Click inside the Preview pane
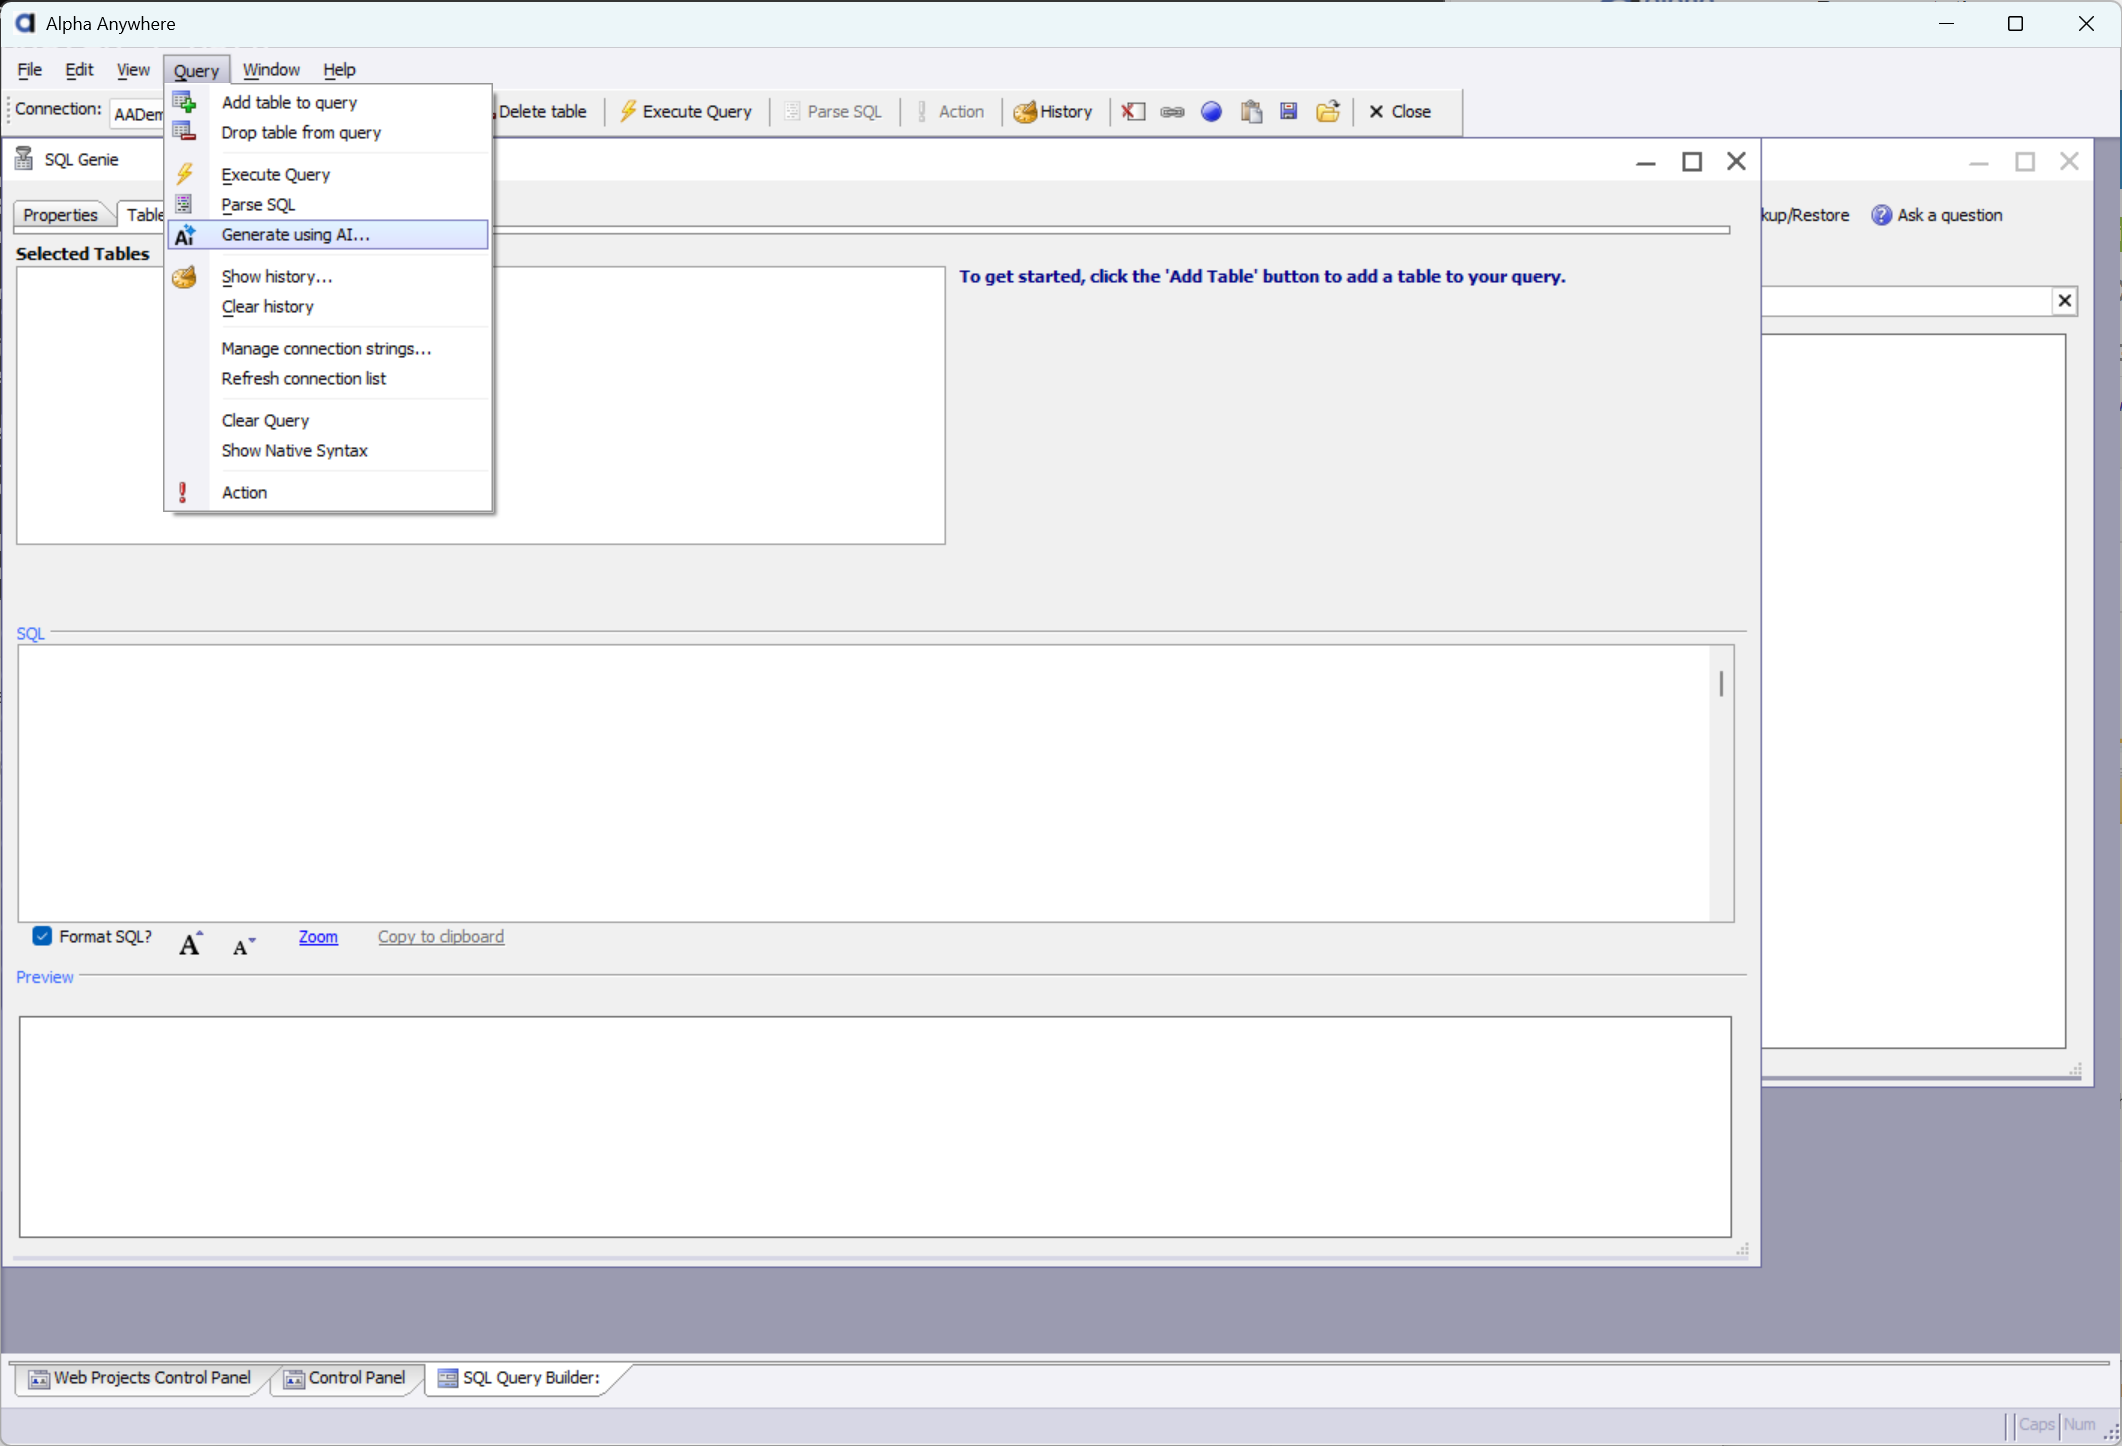This screenshot has width=2122, height=1446. (875, 1127)
